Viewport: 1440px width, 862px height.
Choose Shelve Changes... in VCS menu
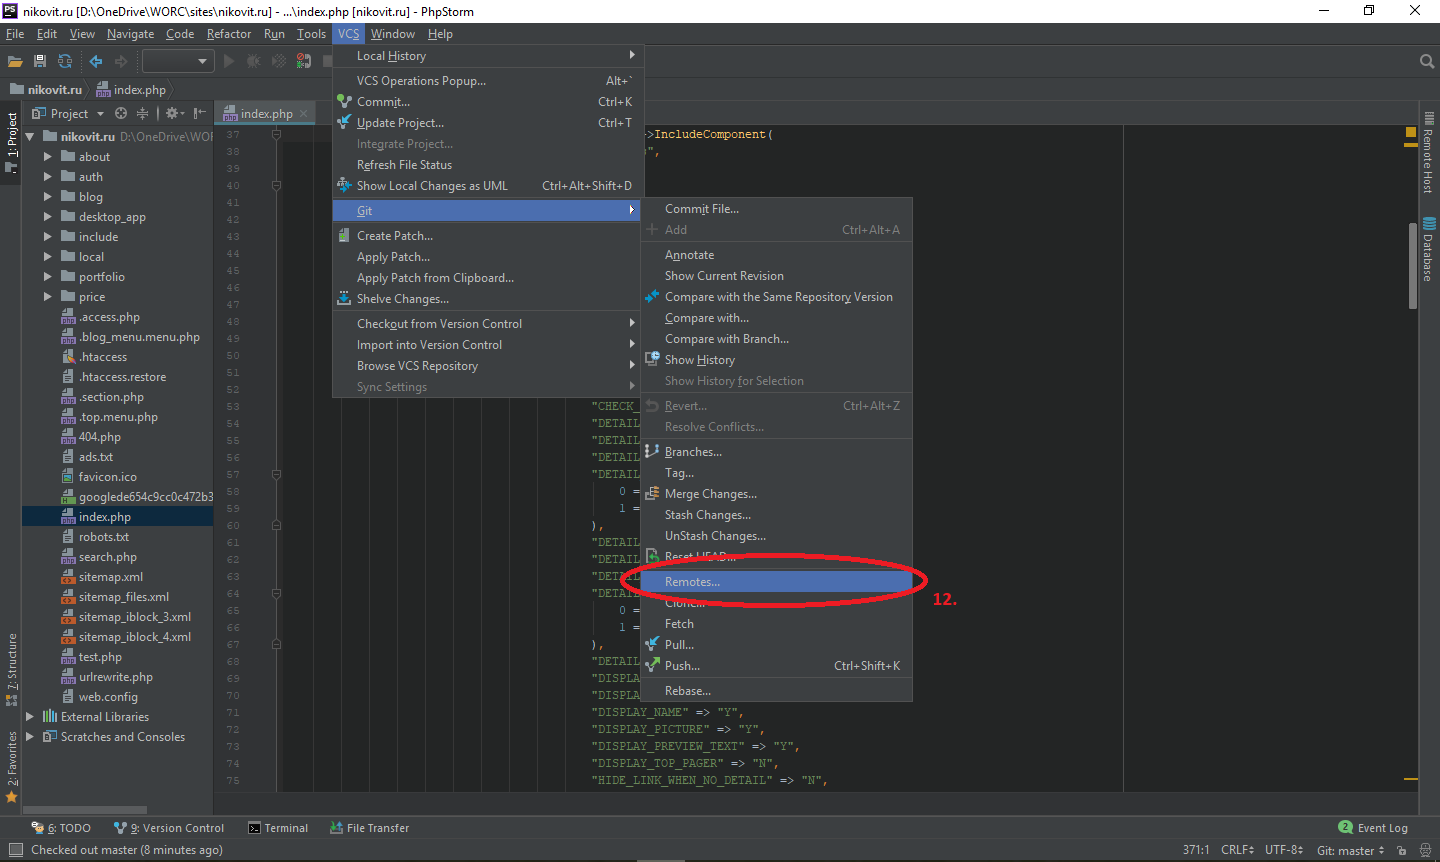[486, 299]
